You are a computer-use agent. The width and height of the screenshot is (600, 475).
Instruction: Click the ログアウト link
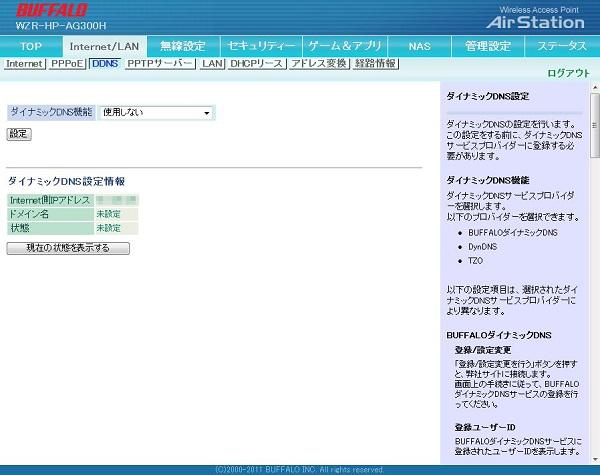(568, 74)
